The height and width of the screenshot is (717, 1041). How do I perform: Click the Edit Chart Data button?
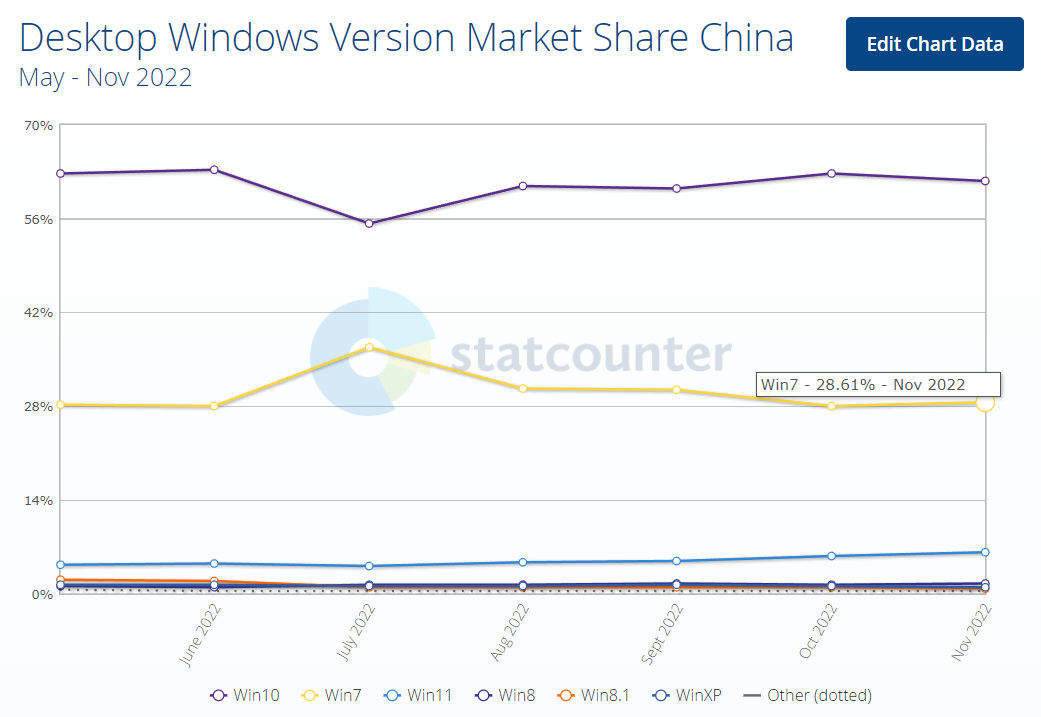934,44
